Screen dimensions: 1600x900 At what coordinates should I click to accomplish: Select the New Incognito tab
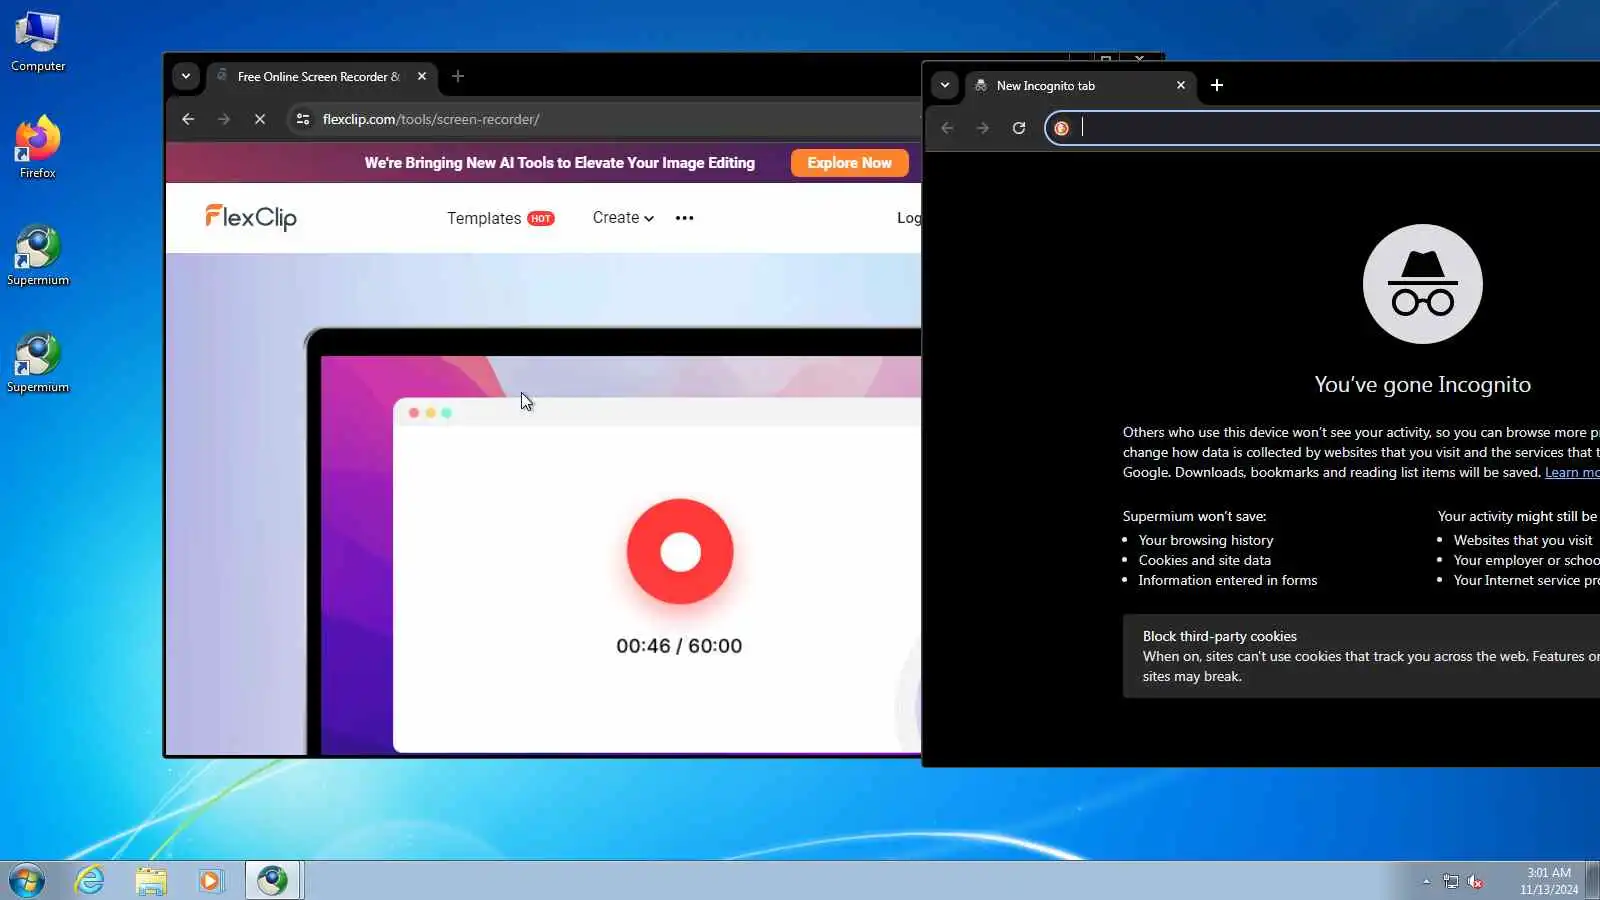pyautogui.click(x=1080, y=86)
